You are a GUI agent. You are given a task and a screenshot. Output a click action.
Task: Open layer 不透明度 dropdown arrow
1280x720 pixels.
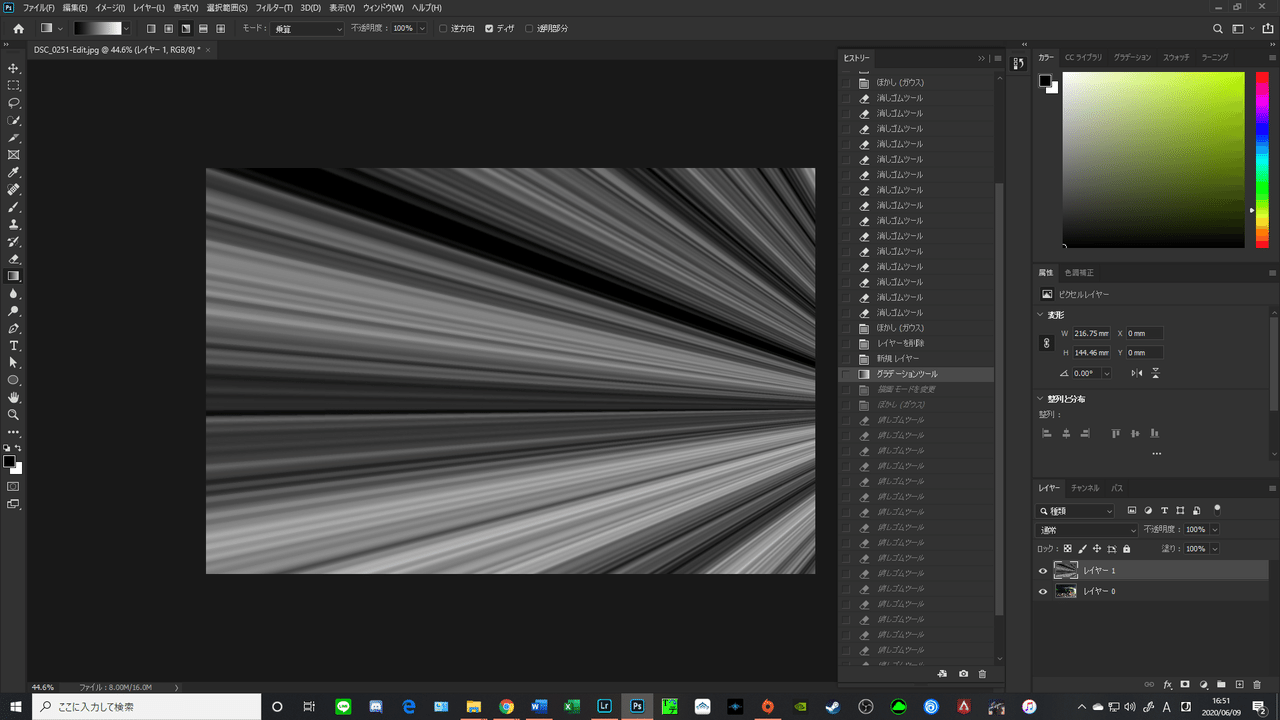coord(1214,530)
